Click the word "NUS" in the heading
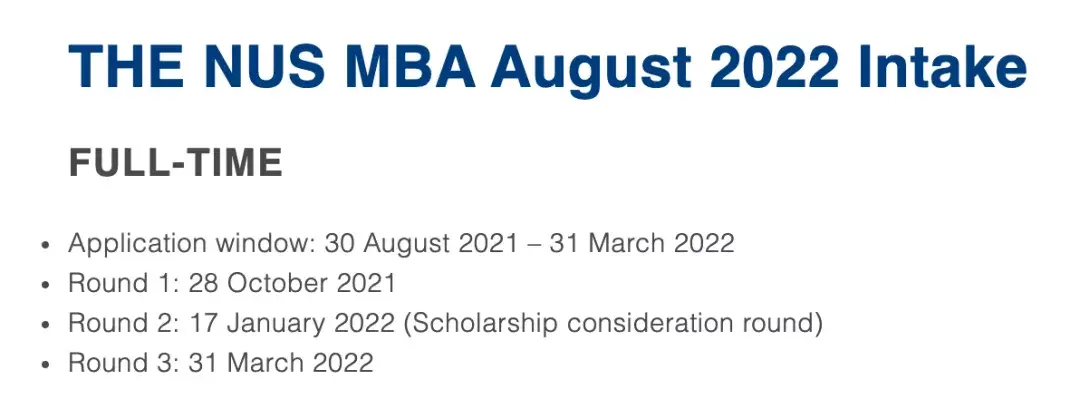The width and height of the screenshot is (1080, 399). click(264, 65)
